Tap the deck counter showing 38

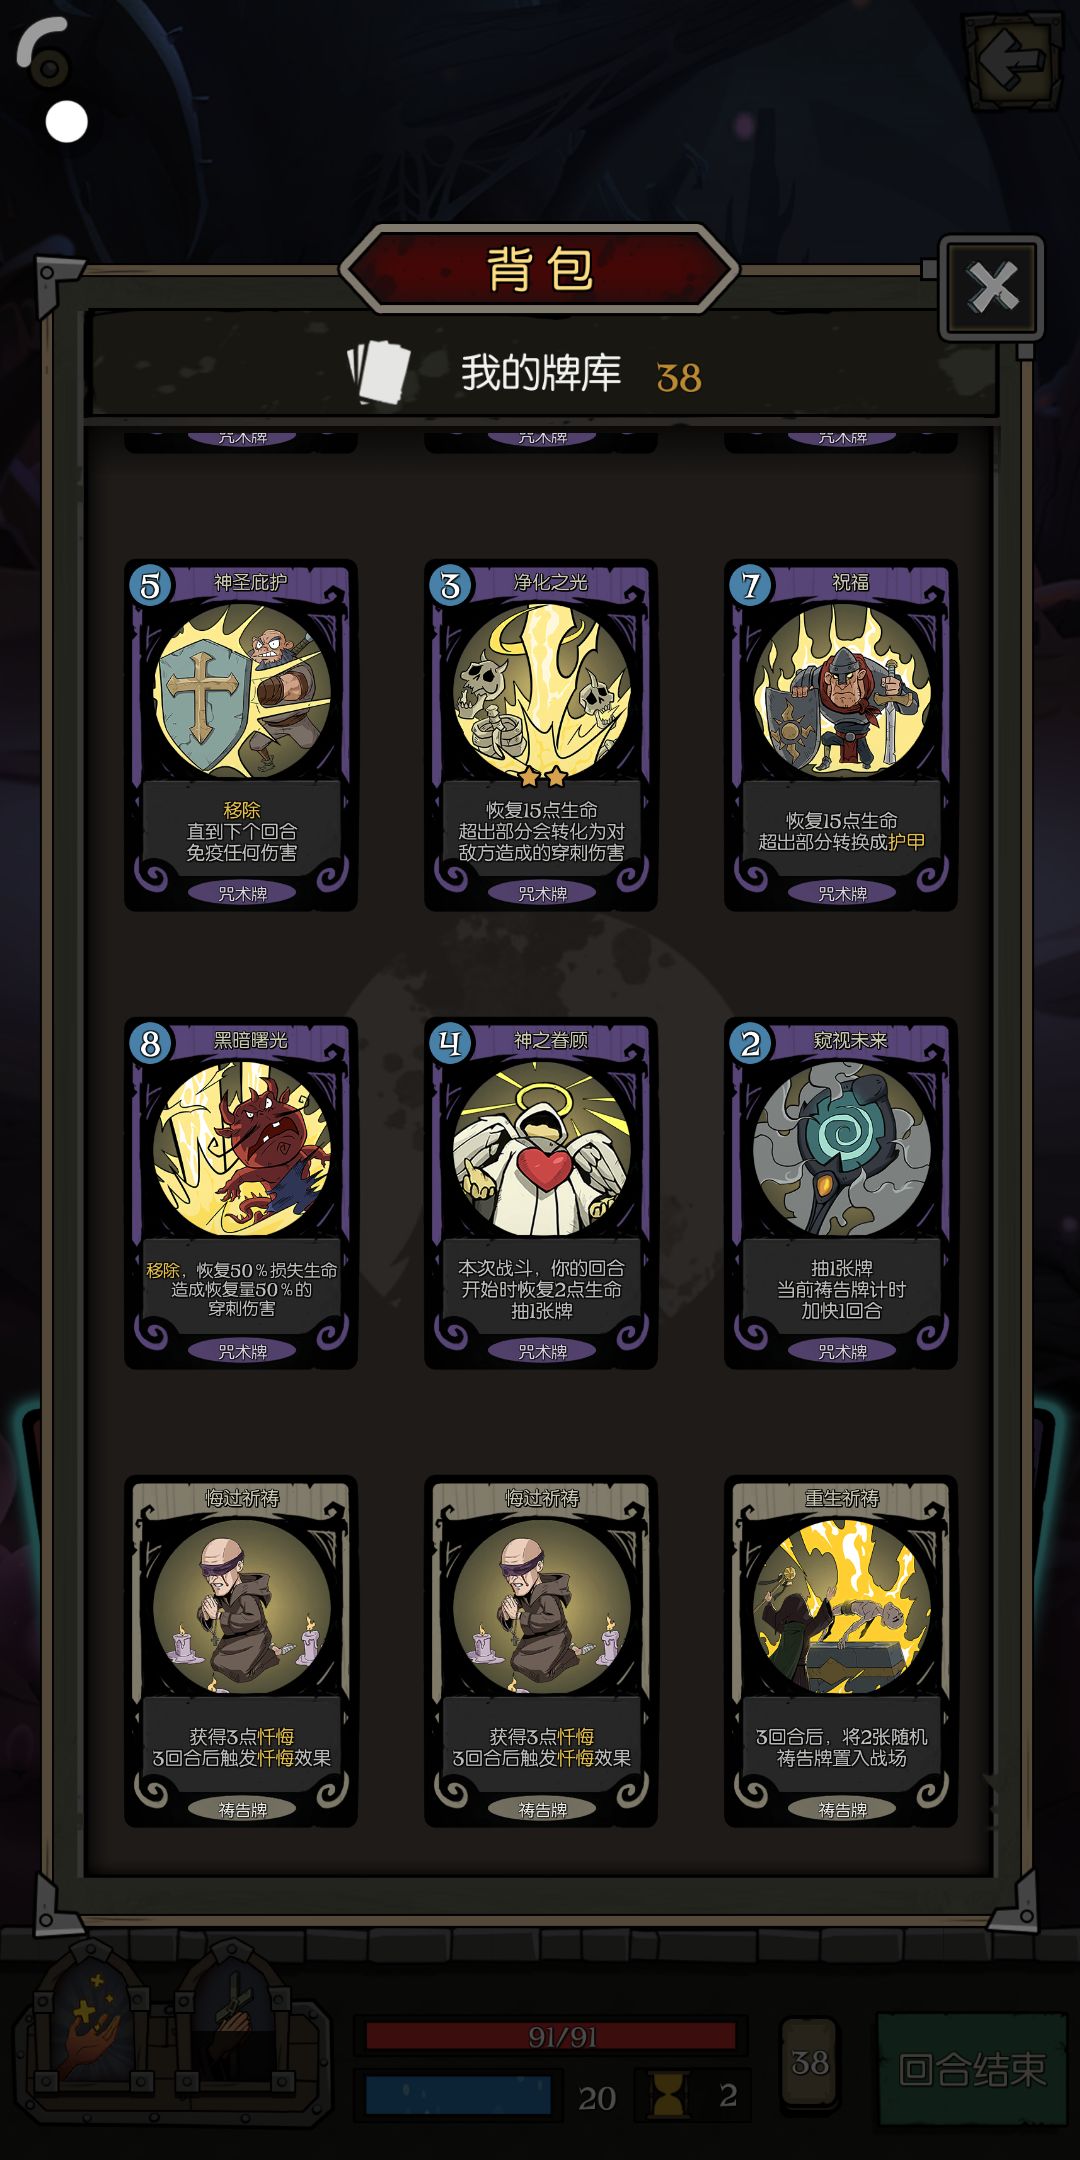(x=809, y=2063)
